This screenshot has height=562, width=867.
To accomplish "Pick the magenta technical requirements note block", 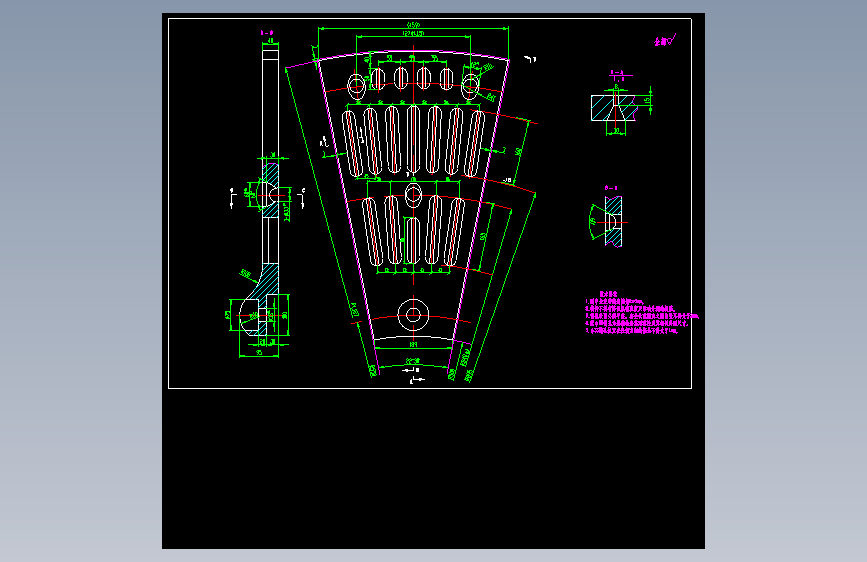I will point(641,313).
